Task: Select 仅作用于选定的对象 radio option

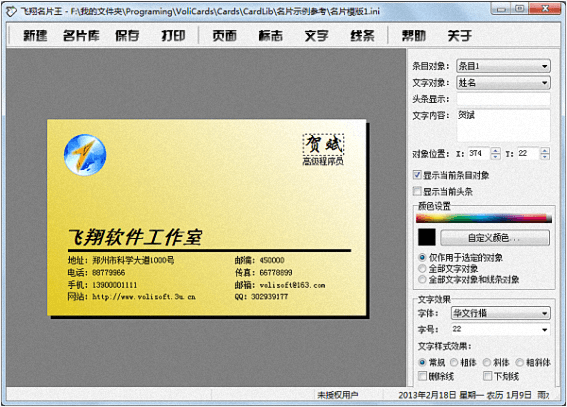Action: [422, 258]
